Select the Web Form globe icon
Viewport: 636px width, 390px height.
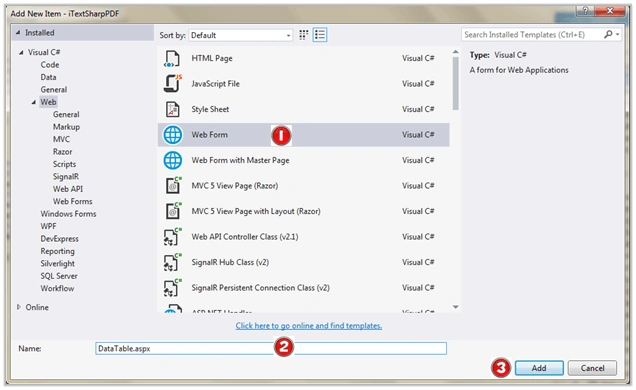[x=173, y=135]
